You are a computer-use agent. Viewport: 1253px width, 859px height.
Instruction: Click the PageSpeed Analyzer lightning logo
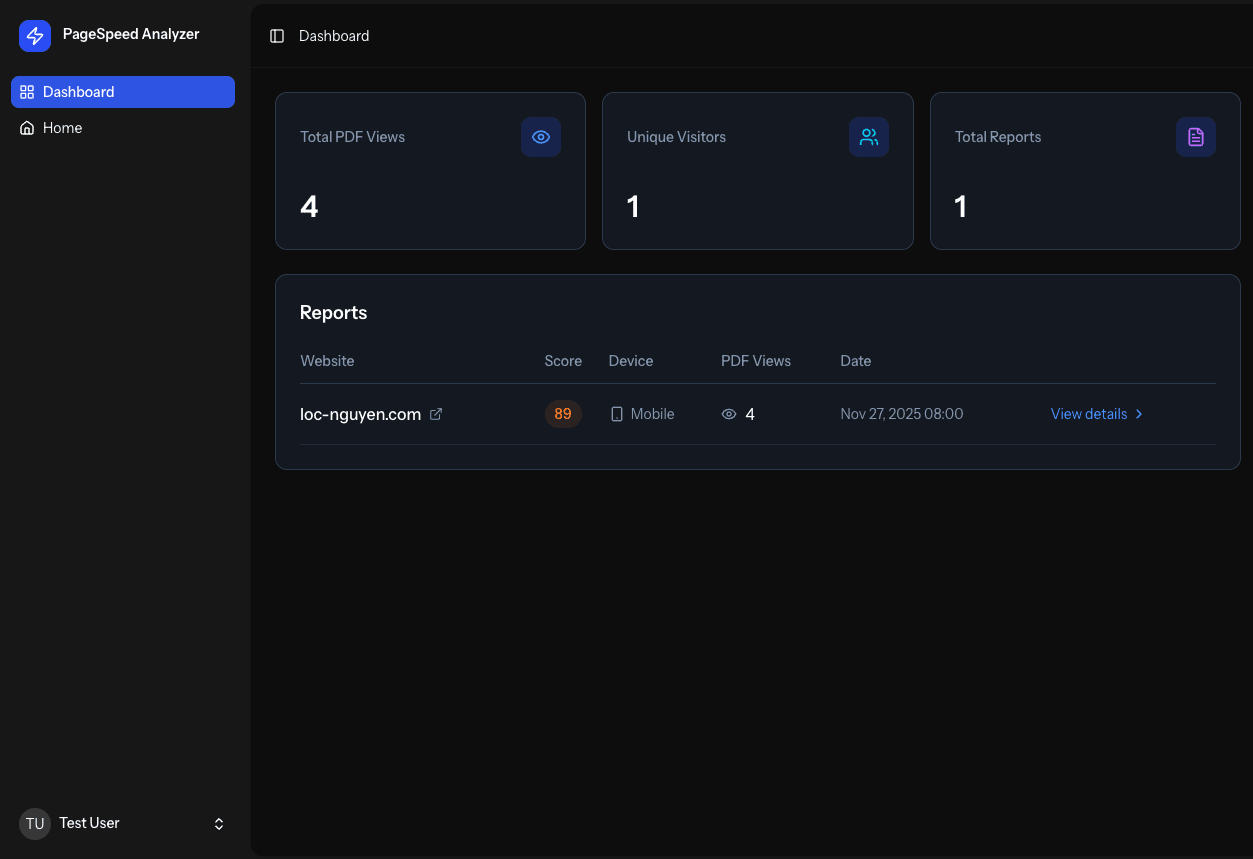pyautogui.click(x=34, y=35)
